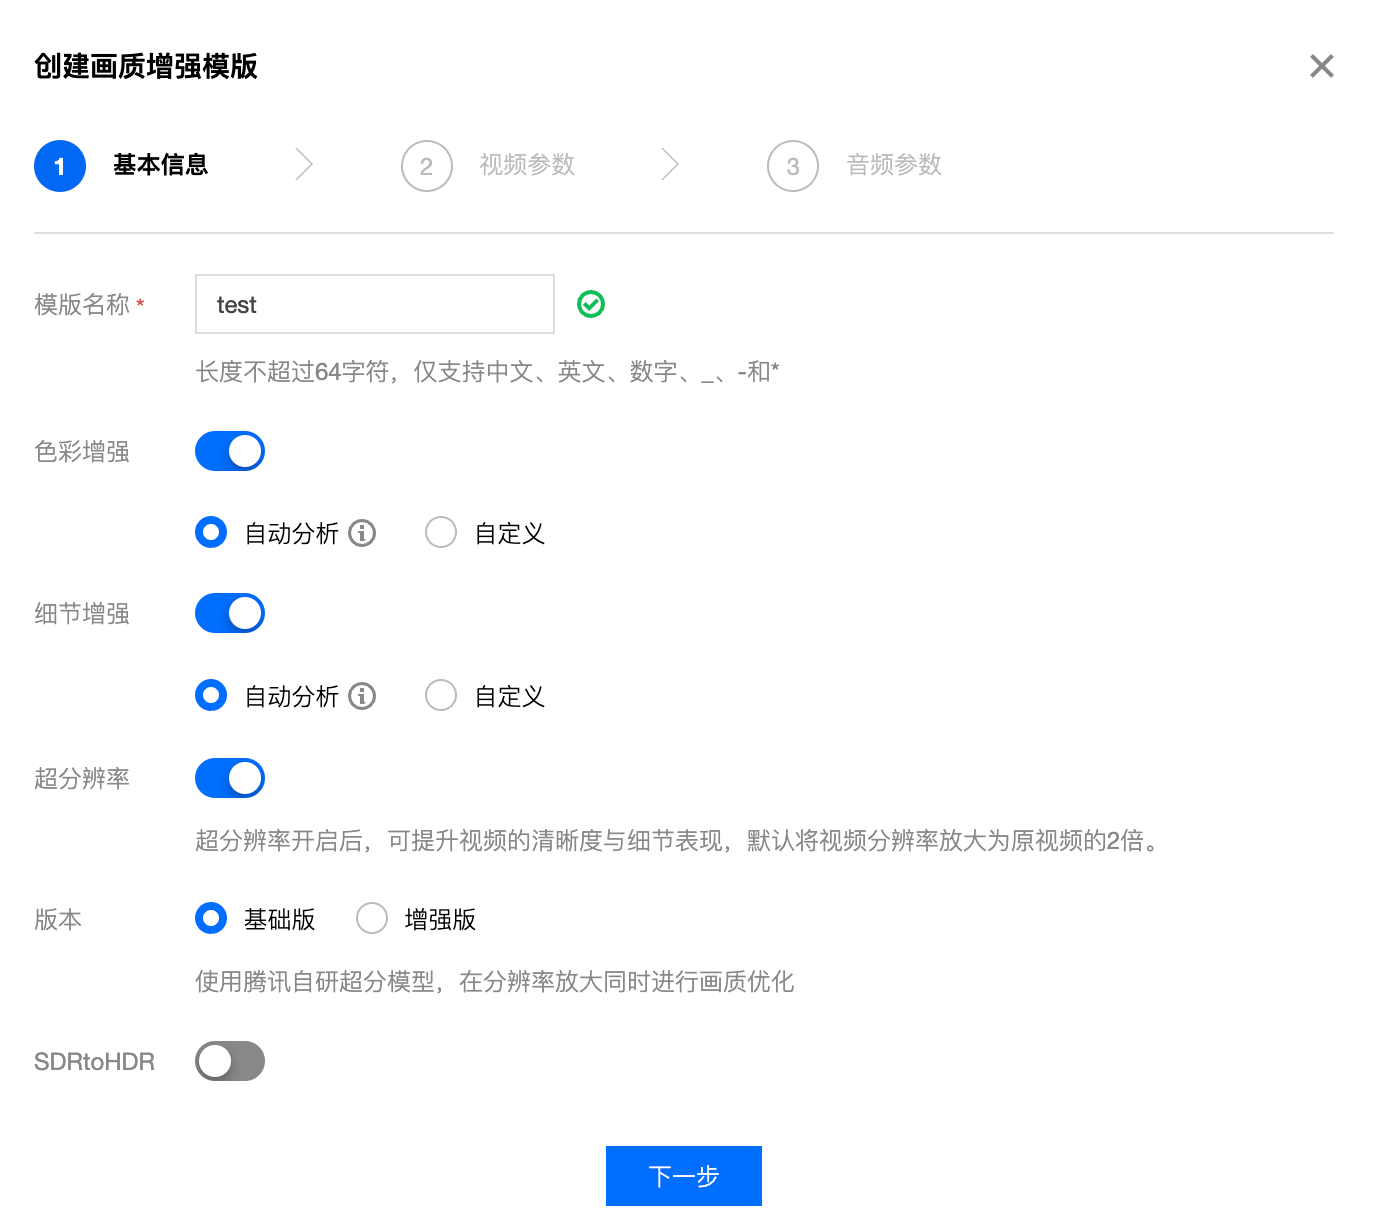1375x1218 pixels.
Task: Click the 模版名称 field label
Action: coord(82,304)
